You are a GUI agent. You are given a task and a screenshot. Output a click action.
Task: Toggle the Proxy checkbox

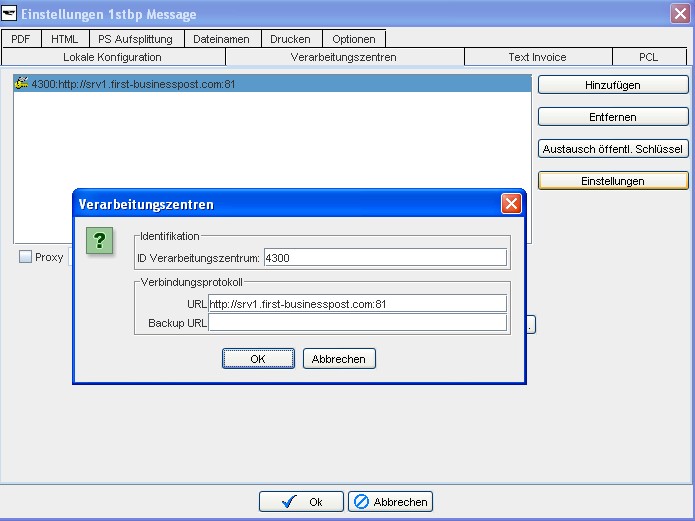coord(25,257)
